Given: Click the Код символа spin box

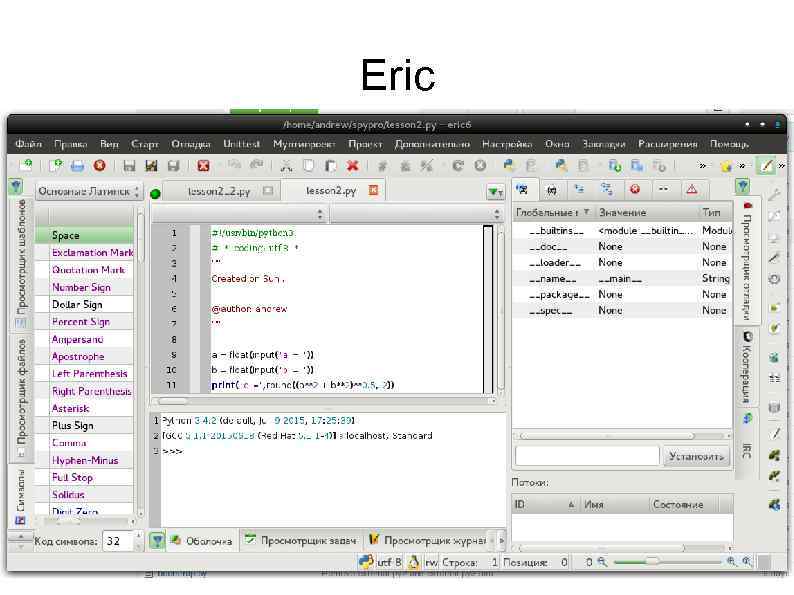Looking at the screenshot, I should click(122, 541).
